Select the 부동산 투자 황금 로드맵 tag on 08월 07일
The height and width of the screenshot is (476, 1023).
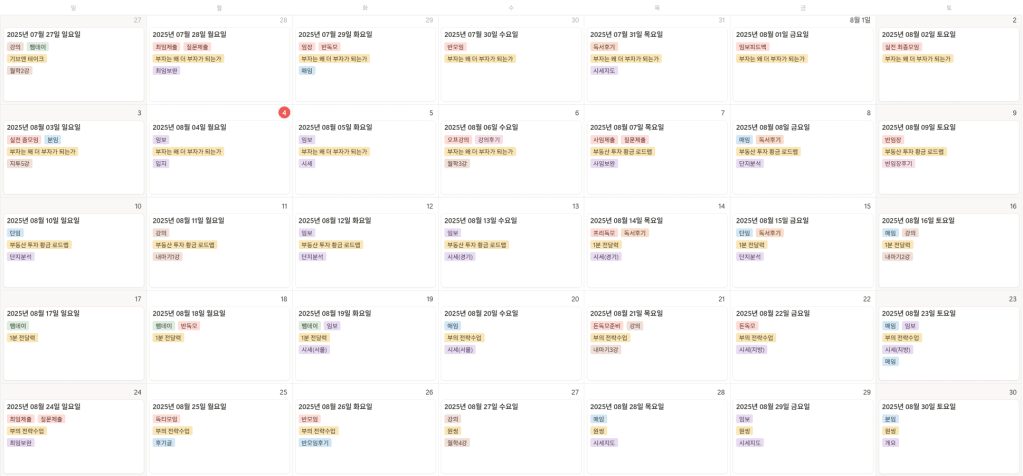point(622,152)
